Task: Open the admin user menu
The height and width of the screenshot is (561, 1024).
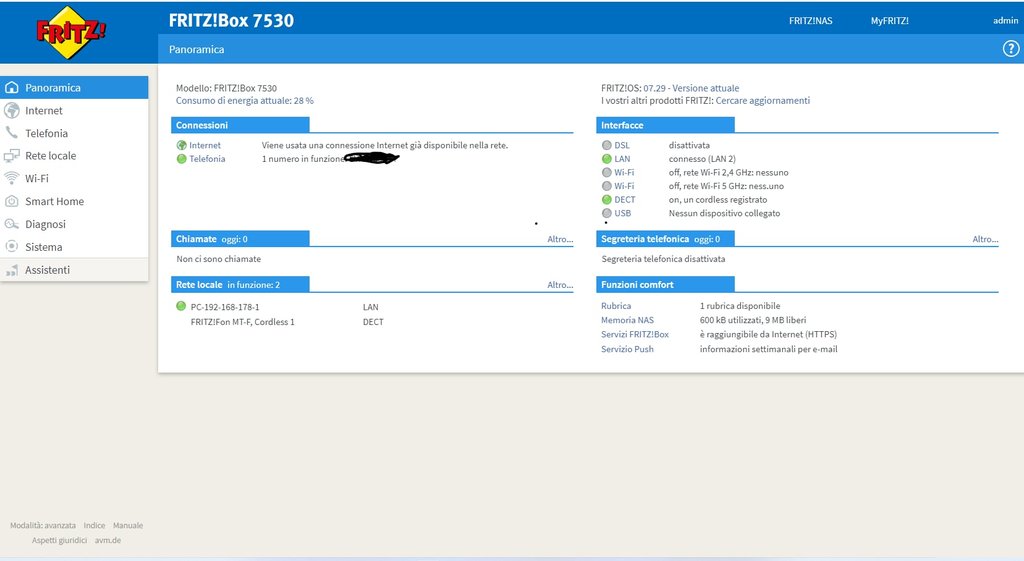Action: point(1005,21)
